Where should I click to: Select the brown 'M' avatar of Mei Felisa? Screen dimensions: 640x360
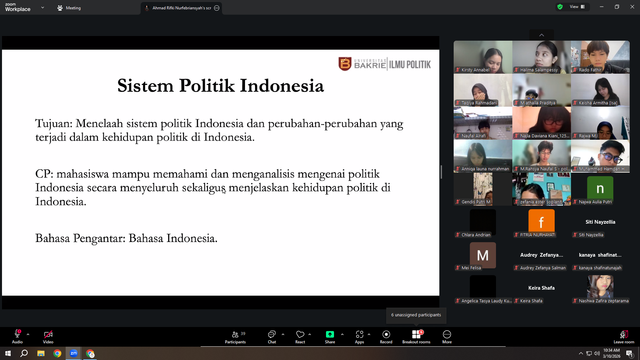483,255
